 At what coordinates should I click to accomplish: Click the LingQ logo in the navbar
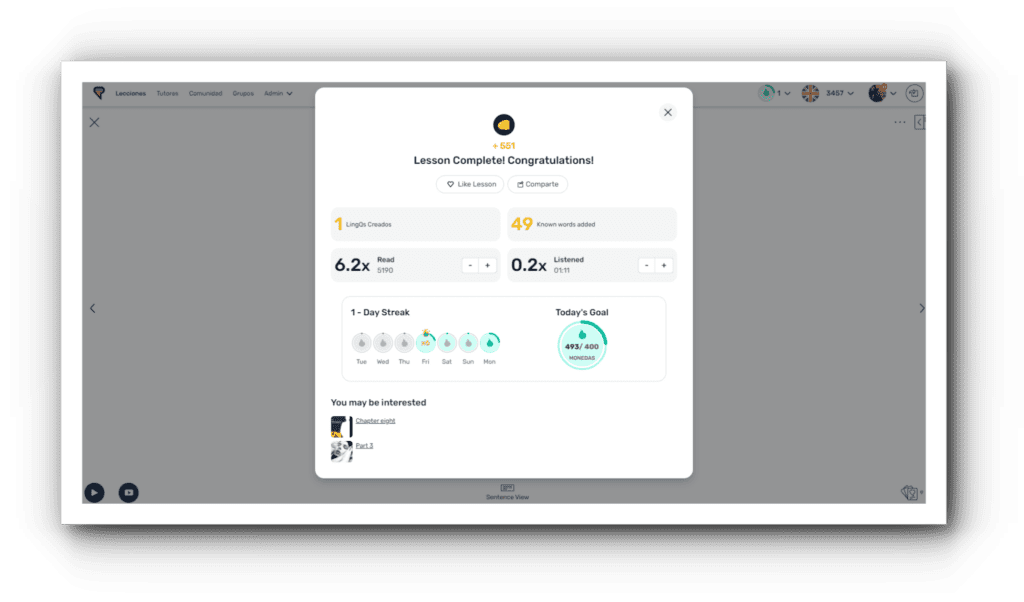coord(99,93)
